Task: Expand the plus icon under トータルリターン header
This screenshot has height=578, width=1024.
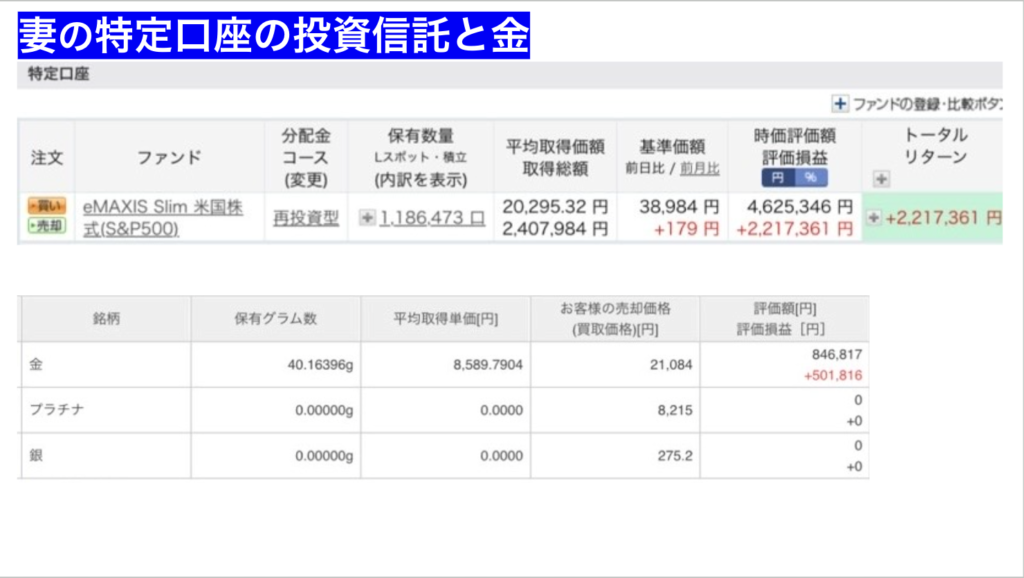Action: pos(881,179)
